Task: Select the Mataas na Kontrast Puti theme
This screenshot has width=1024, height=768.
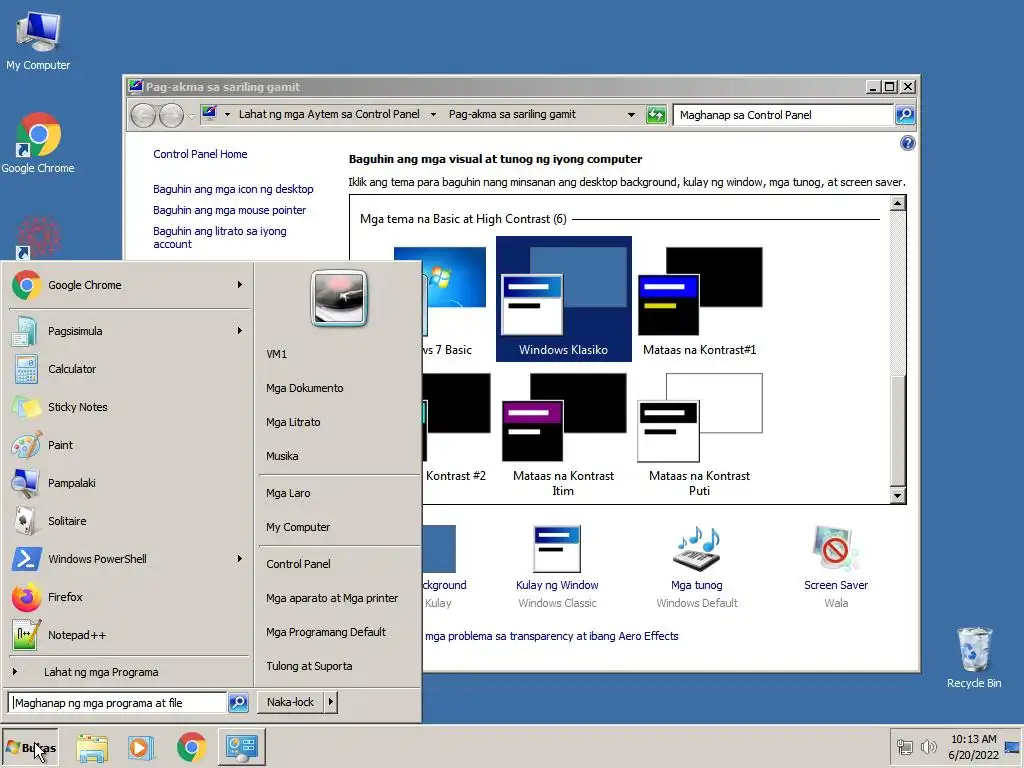Action: click(699, 434)
